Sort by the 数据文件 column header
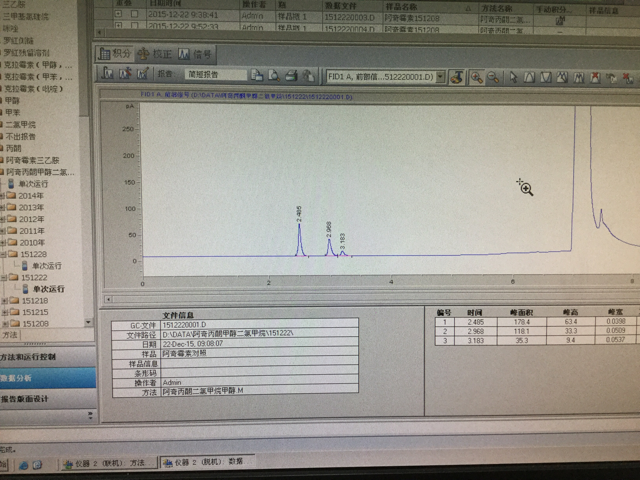640x480 pixels. pyautogui.click(x=353, y=6)
